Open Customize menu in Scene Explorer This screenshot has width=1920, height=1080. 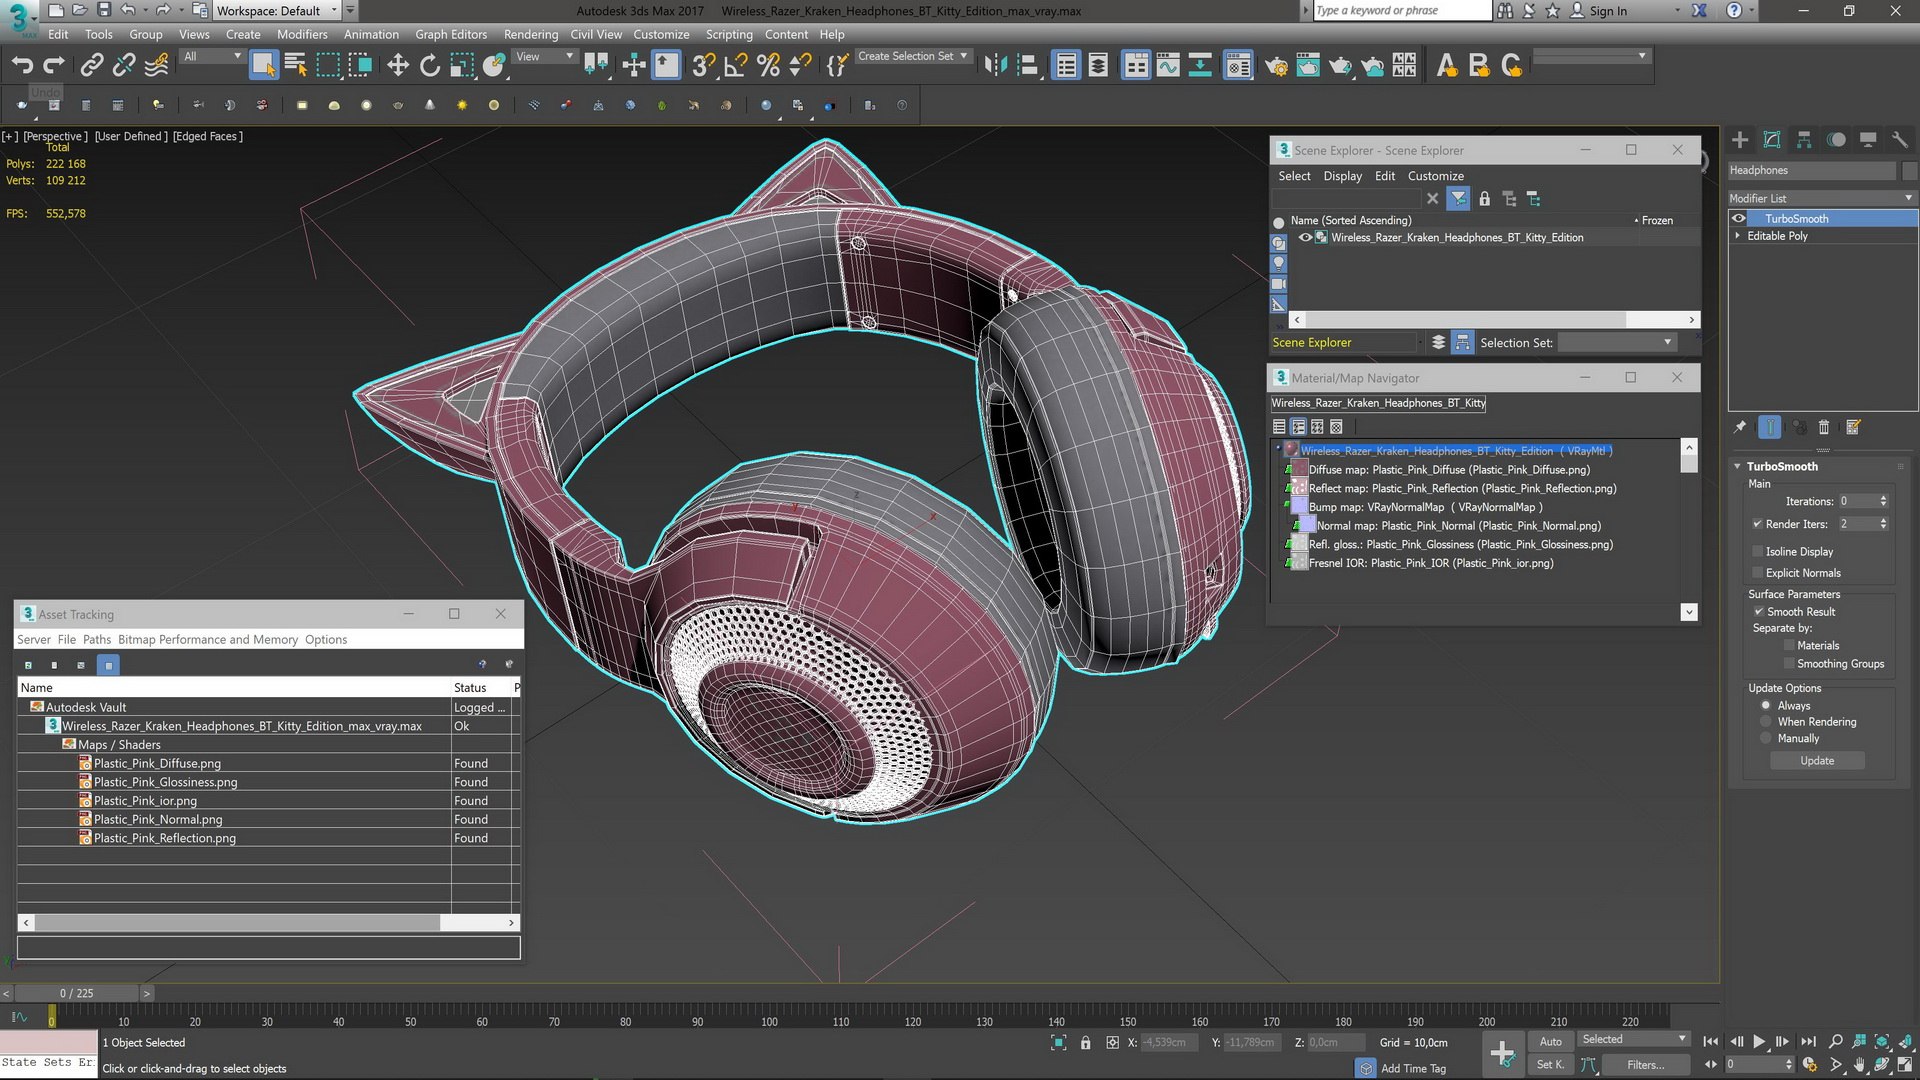click(1436, 176)
